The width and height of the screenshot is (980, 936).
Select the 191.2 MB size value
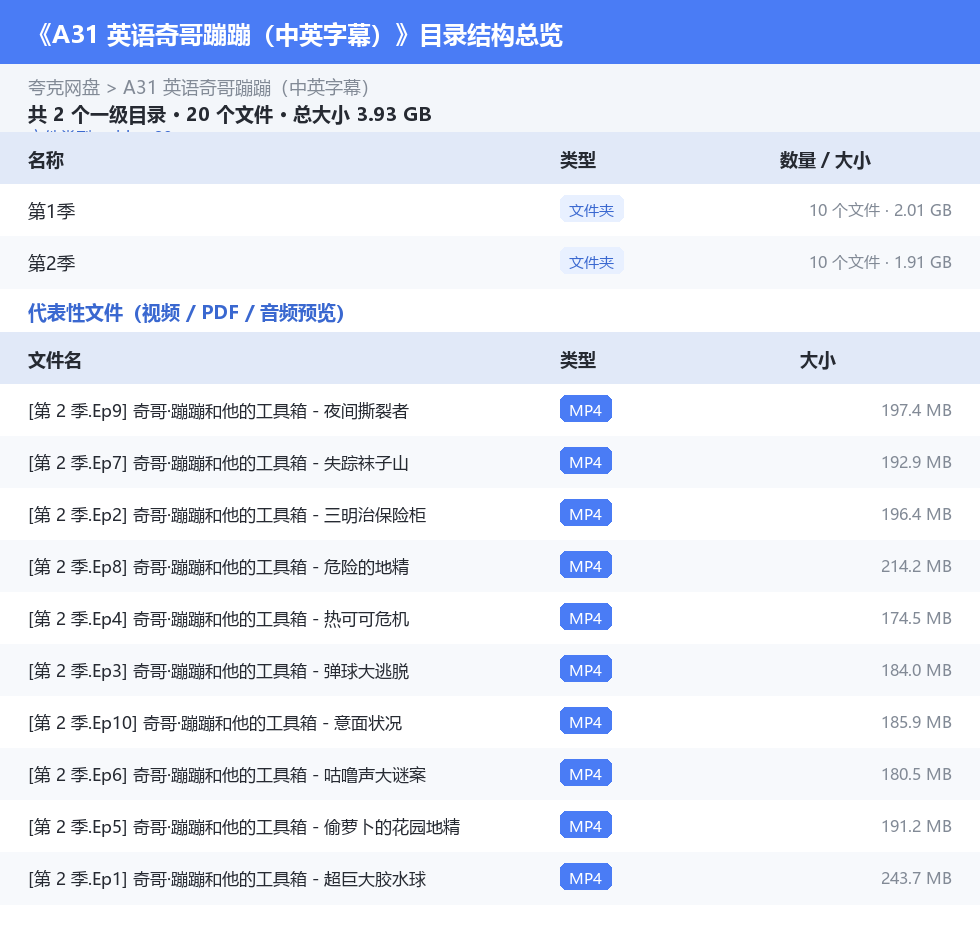pos(916,825)
